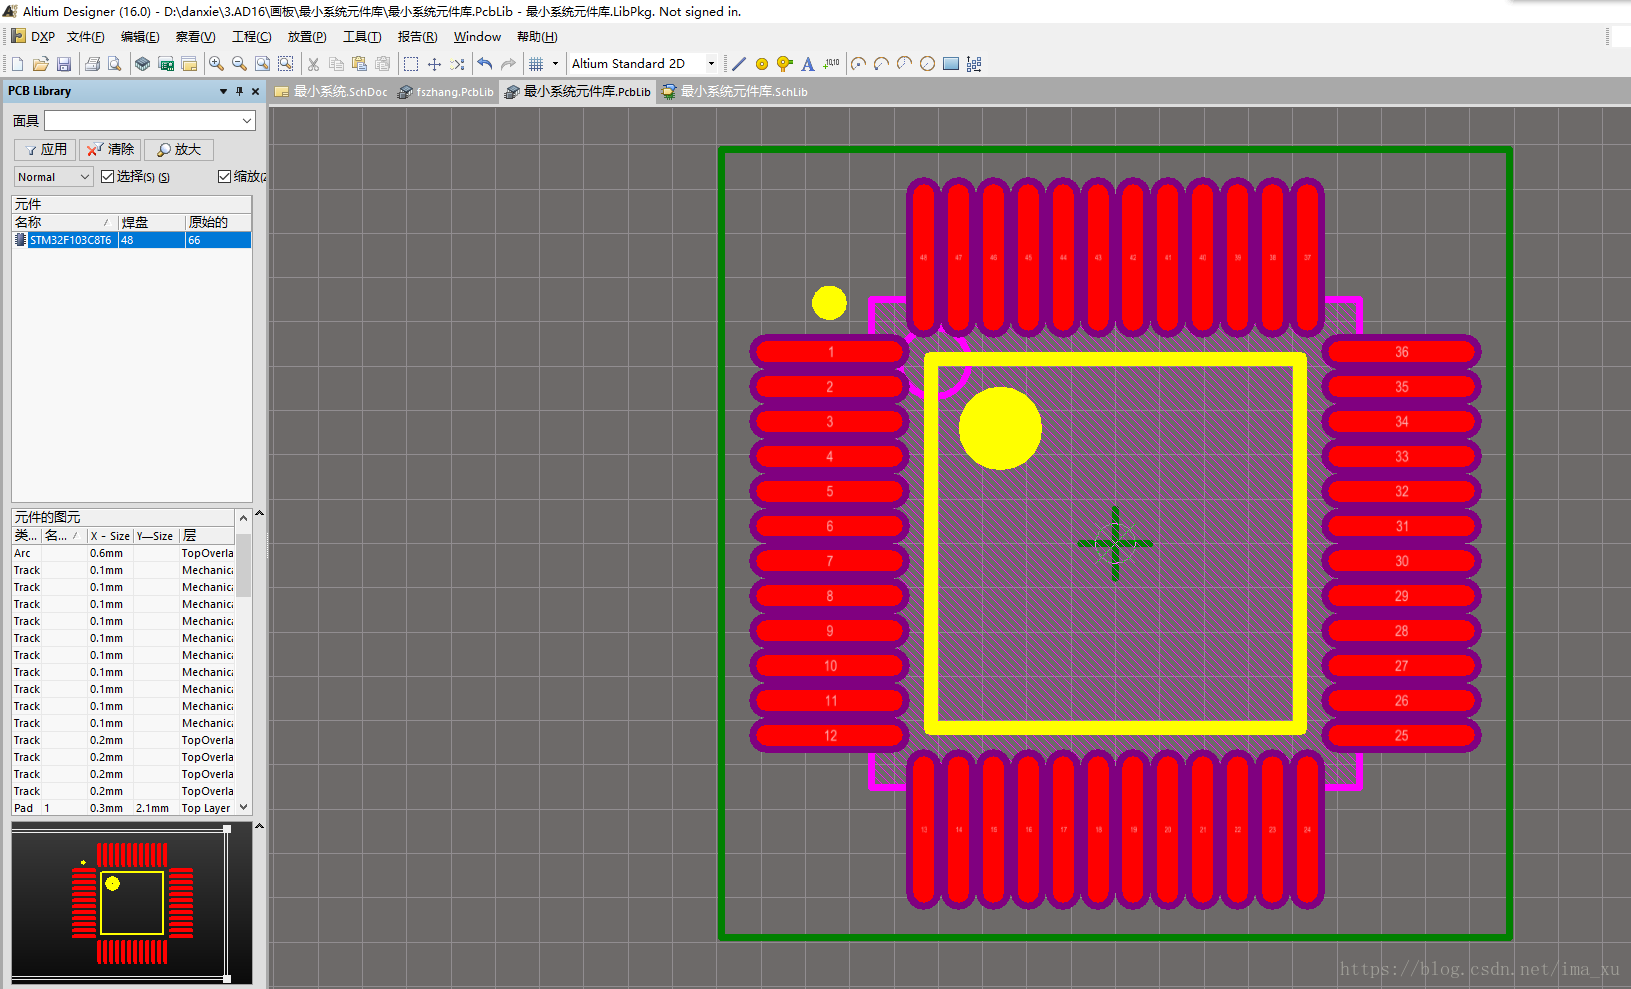Toggle the 选择(S) checkbox
The width and height of the screenshot is (1631, 989).
[x=108, y=177]
